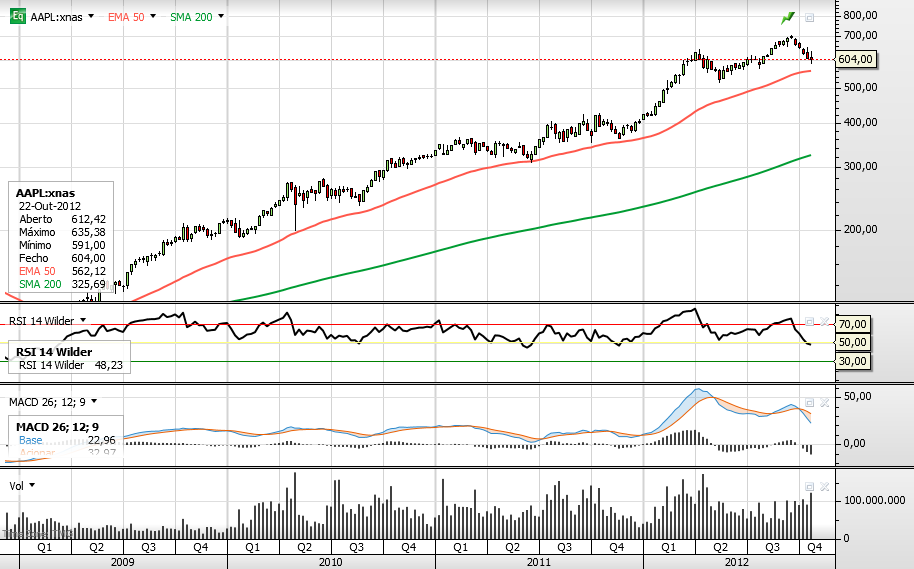This screenshot has height=569, width=914.
Task: Click the 2009 year label on timeline
Action: pyautogui.click(x=122, y=562)
